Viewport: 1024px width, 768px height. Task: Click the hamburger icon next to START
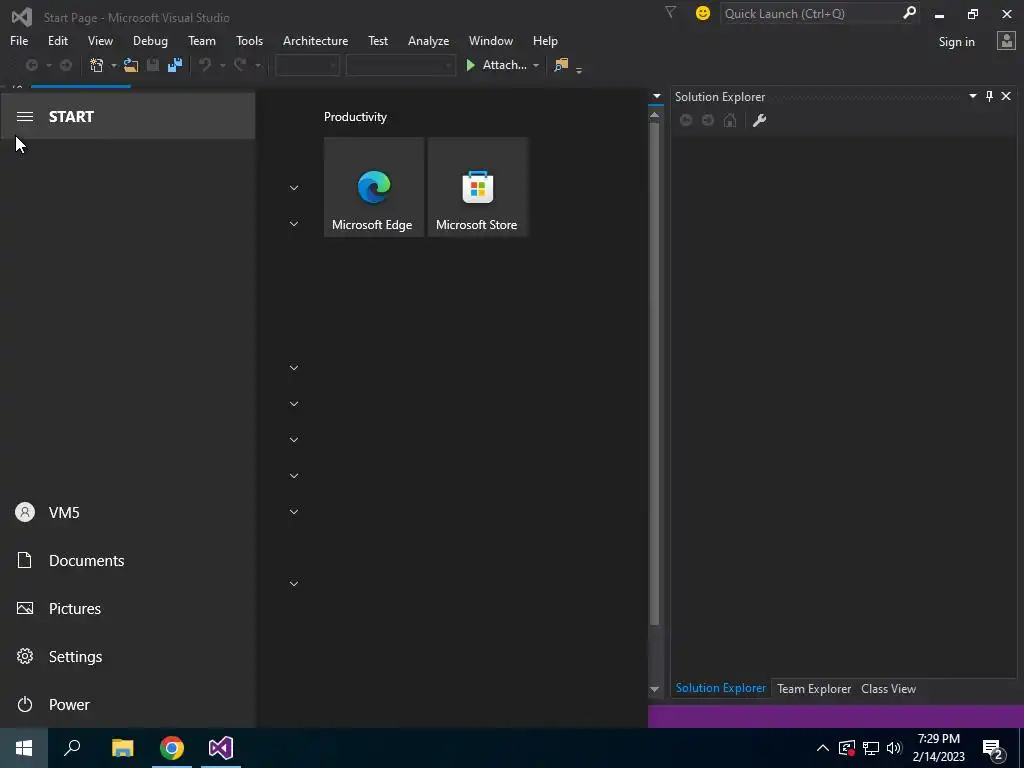tap(25, 116)
